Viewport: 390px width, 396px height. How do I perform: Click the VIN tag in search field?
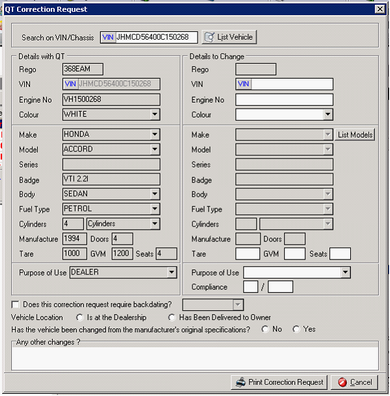coord(108,37)
